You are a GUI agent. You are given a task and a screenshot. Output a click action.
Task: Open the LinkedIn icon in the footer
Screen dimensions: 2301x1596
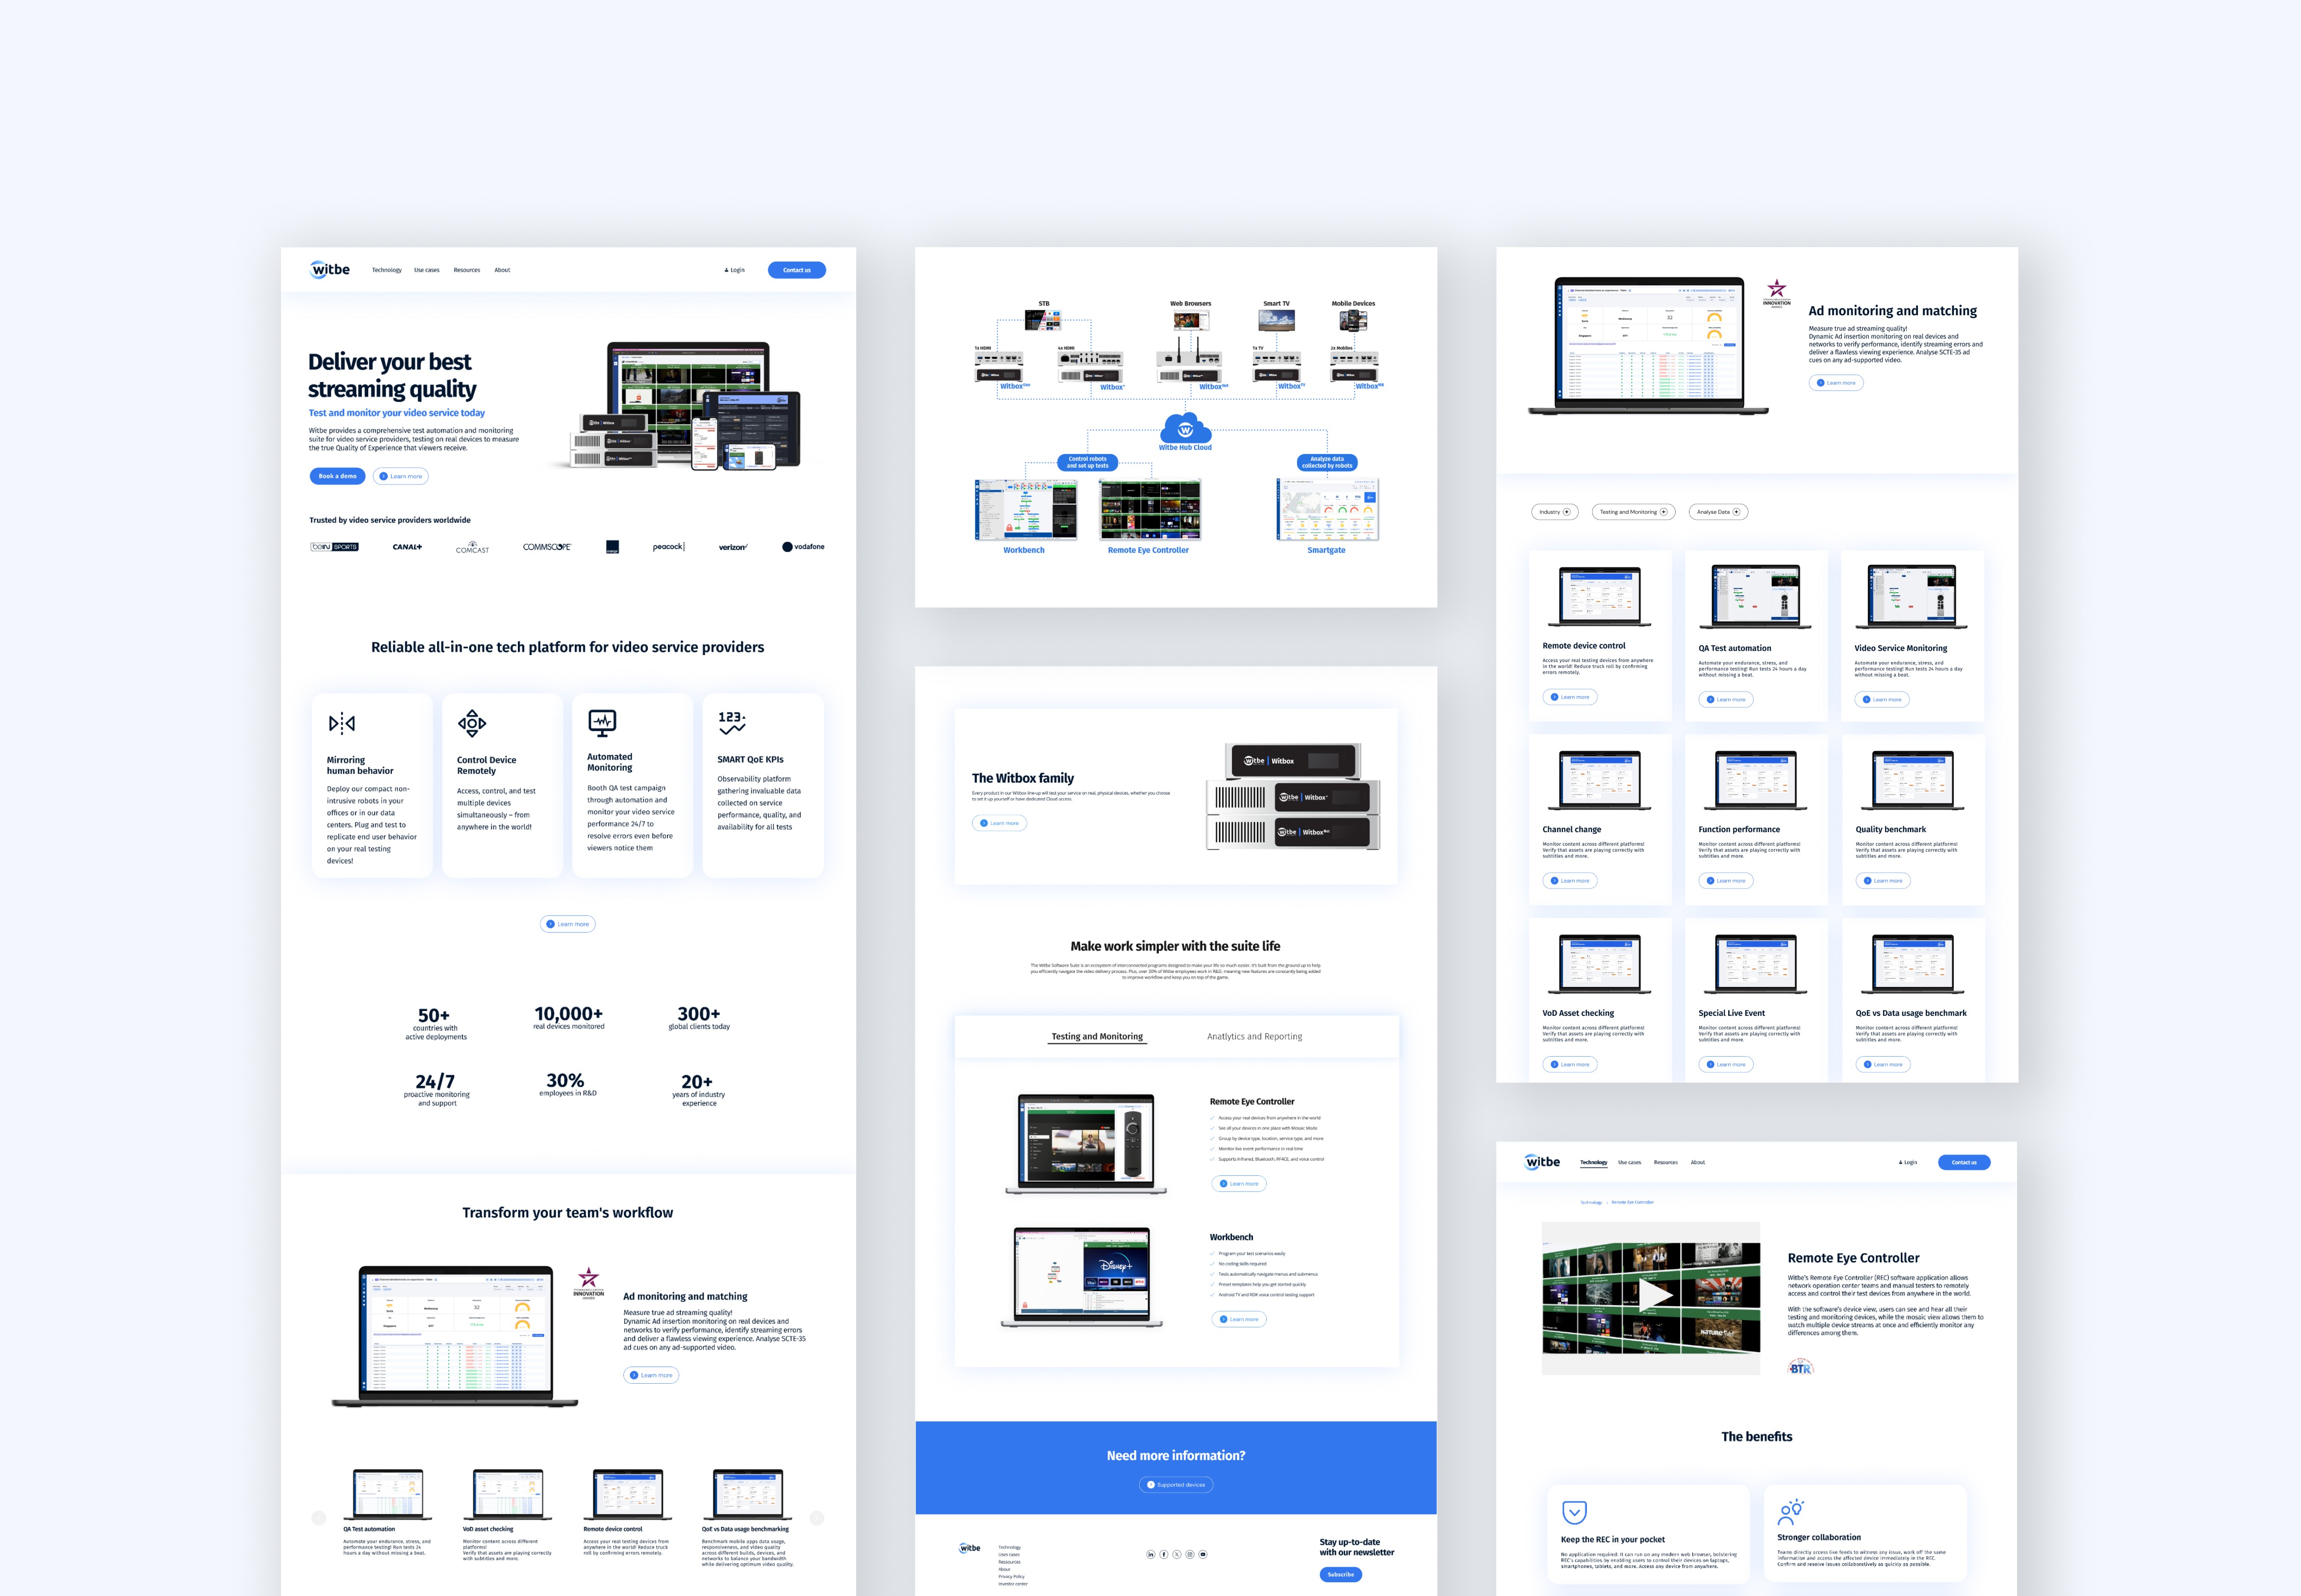1150,1554
